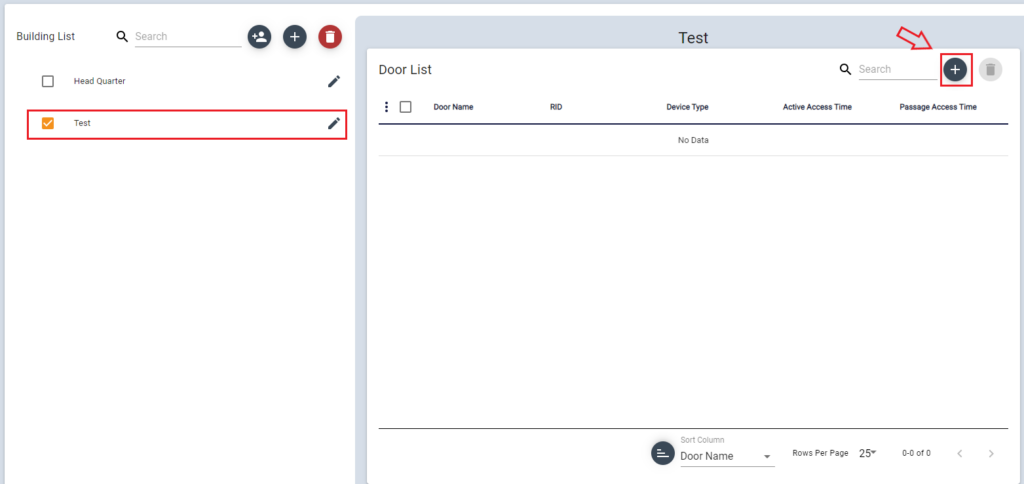1024x484 pixels.
Task: Sort by Door Name column header
Action: point(453,107)
